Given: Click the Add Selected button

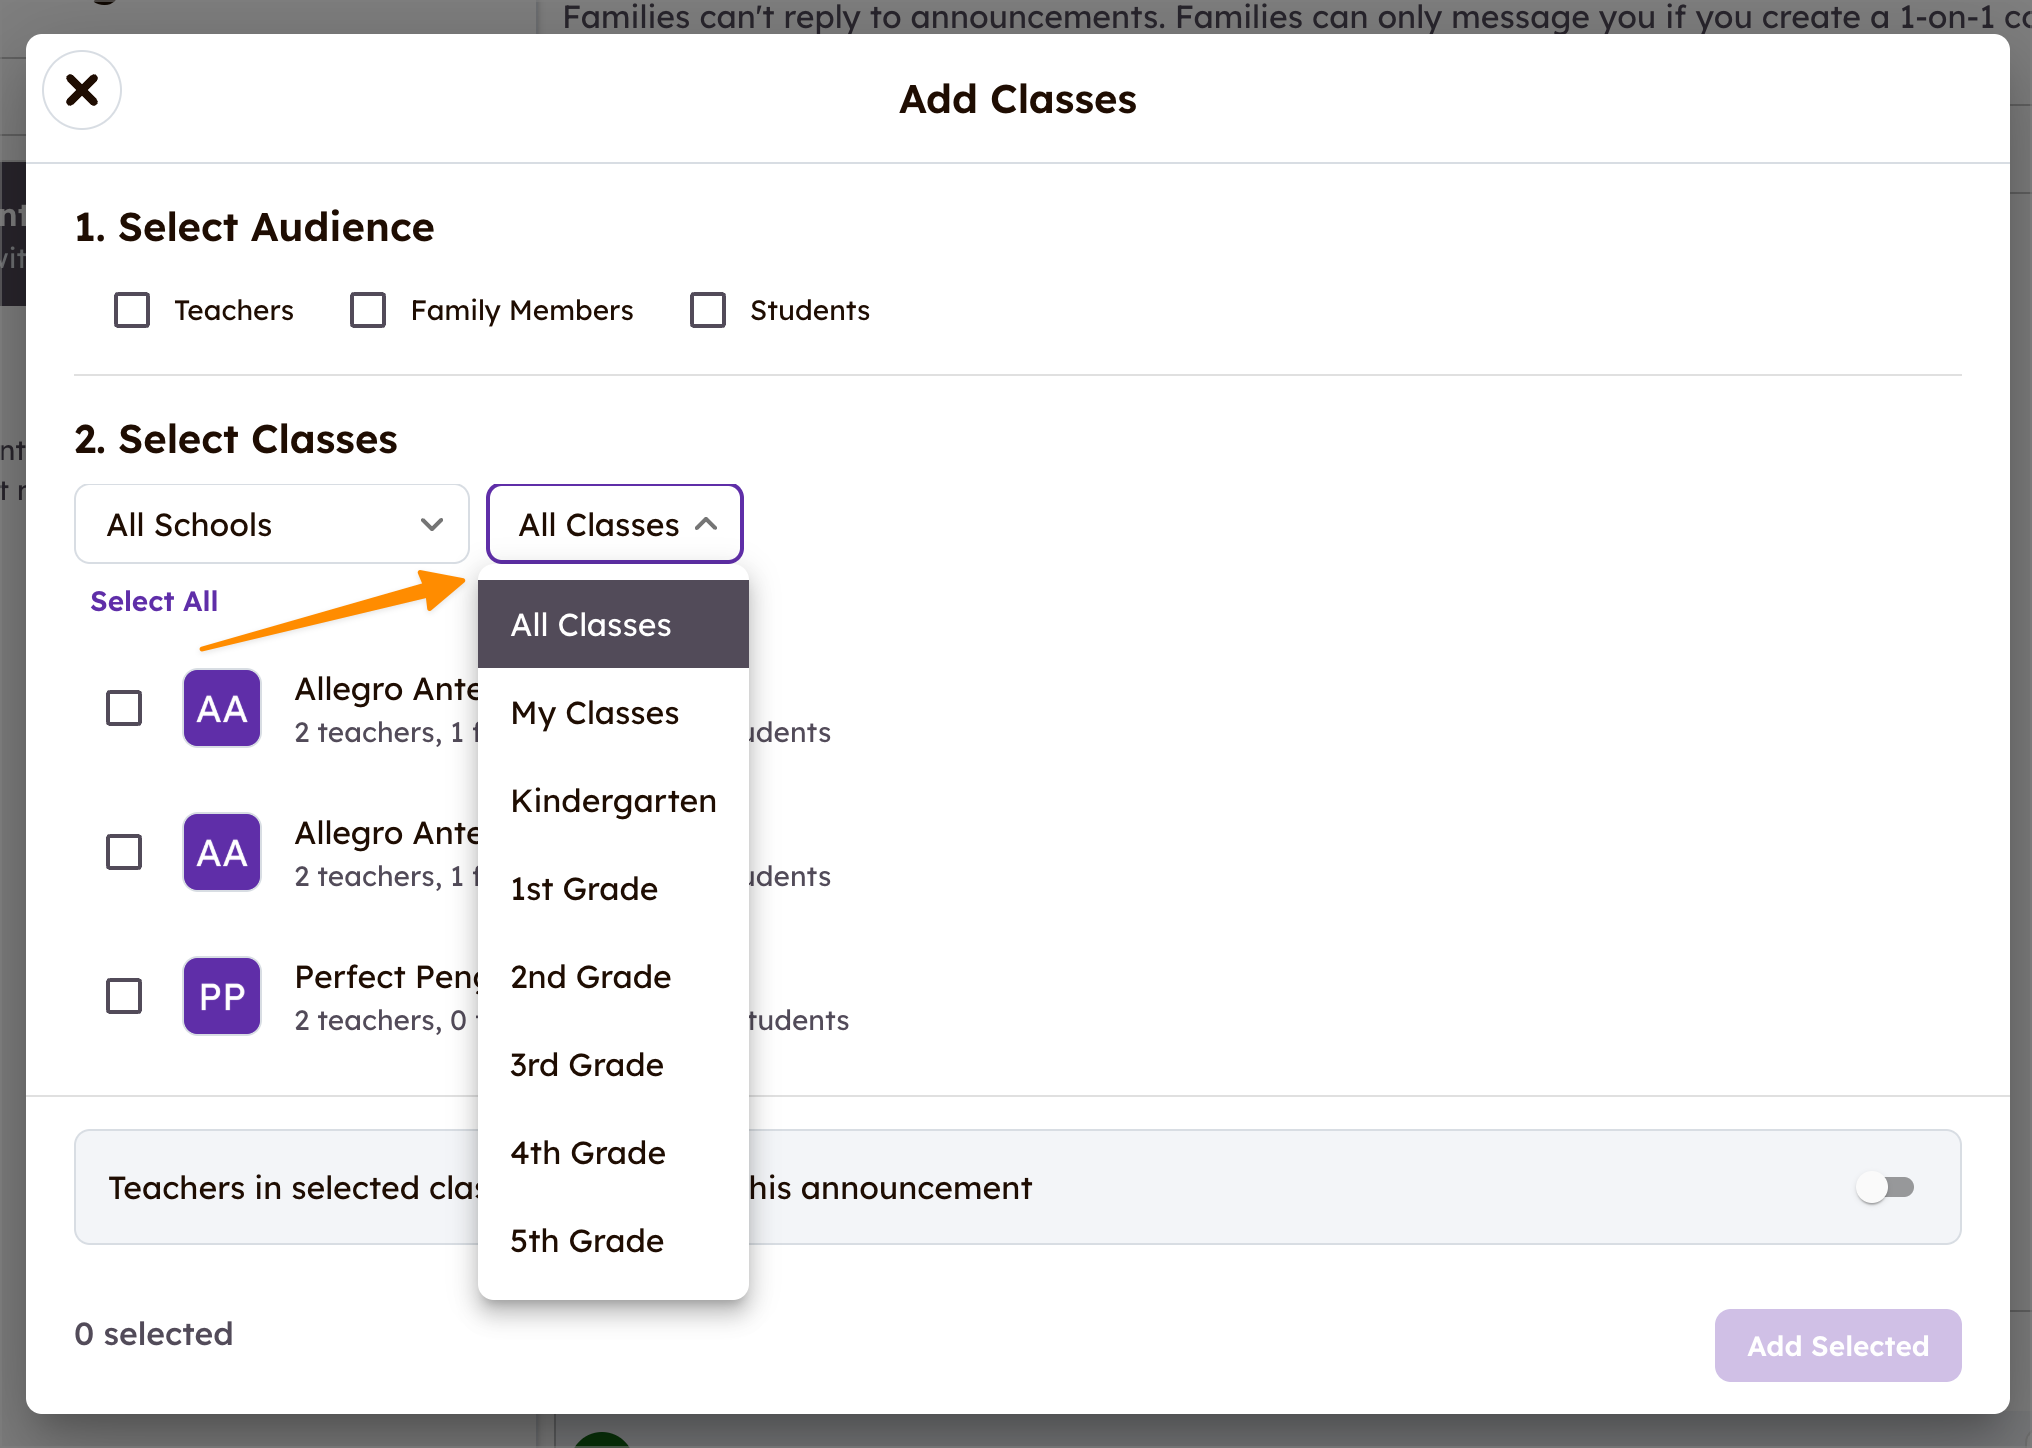Looking at the screenshot, I should coord(1837,1345).
